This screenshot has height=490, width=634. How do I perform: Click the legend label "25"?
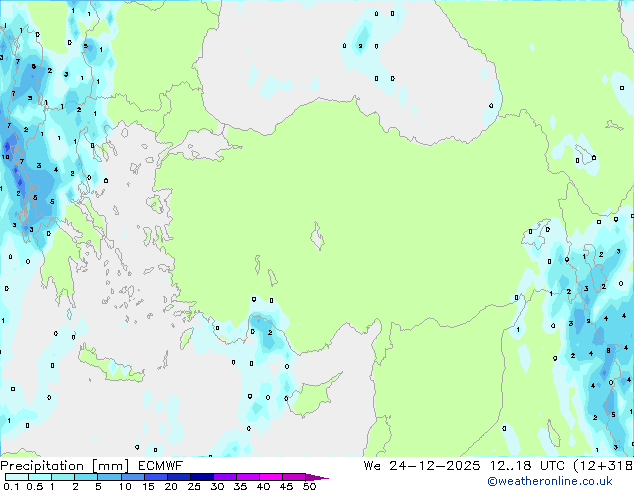click(x=194, y=486)
